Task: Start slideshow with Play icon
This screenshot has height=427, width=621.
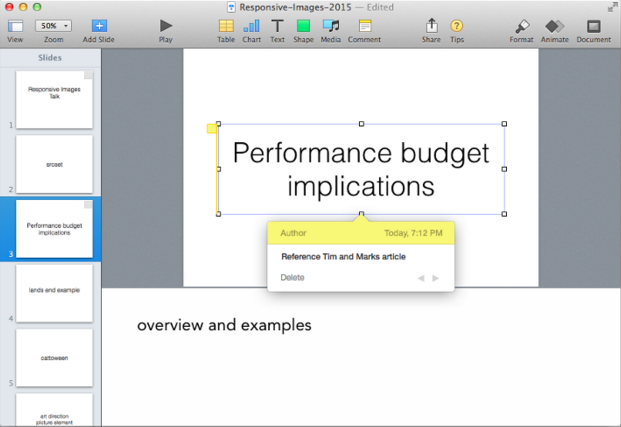Action: tap(166, 26)
